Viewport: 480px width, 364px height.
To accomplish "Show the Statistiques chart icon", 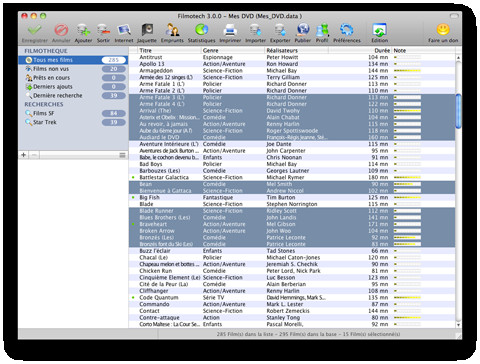I will [x=201, y=30].
